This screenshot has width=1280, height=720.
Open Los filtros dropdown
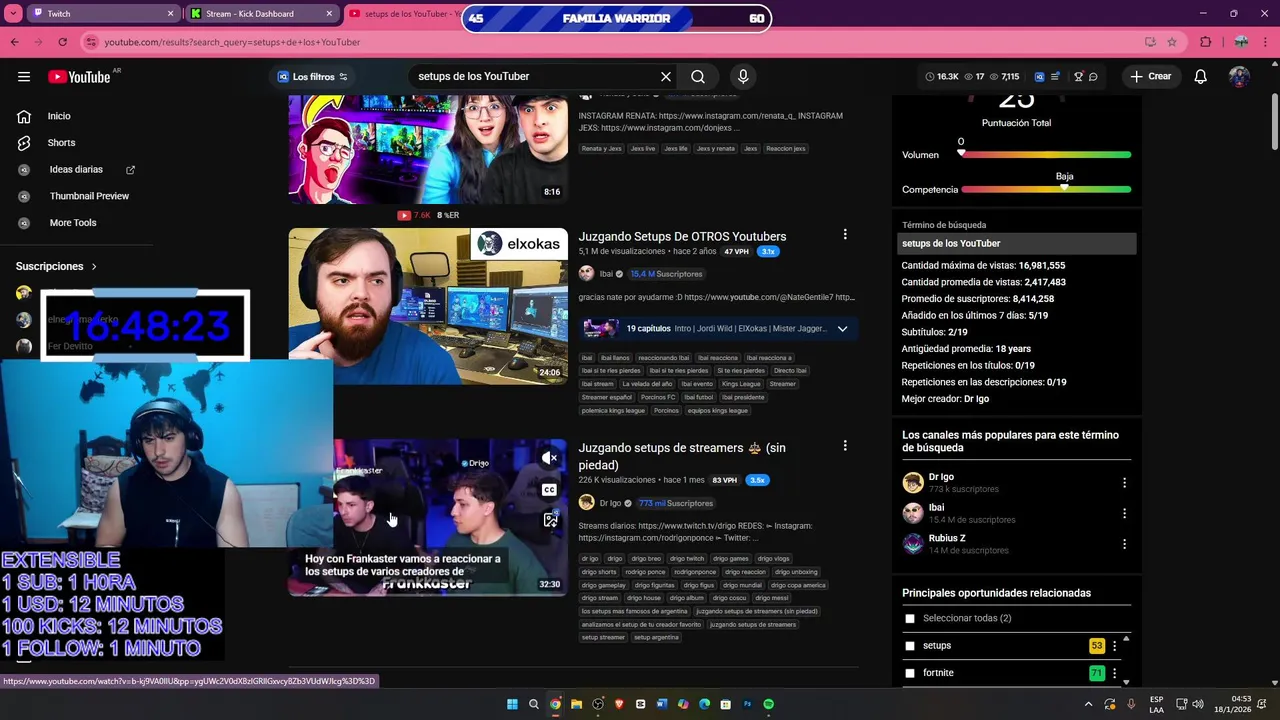pos(313,77)
